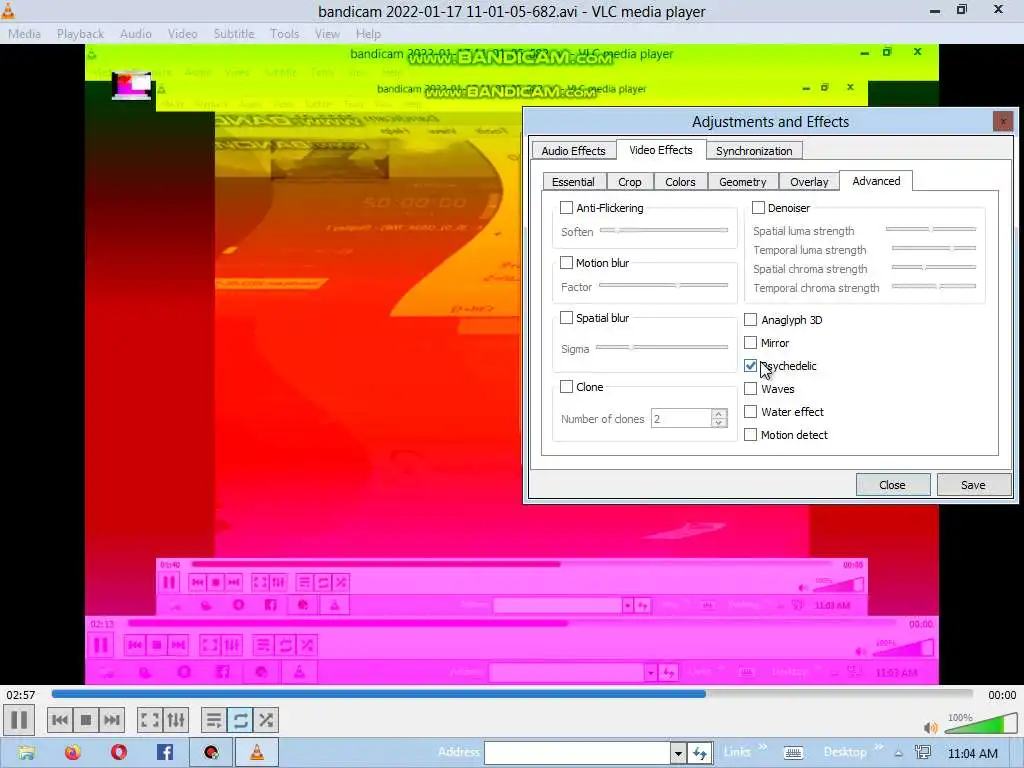This screenshot has width=1024, height=768.
Task: Enable the Motion detect checkbox
Action: 750,434
